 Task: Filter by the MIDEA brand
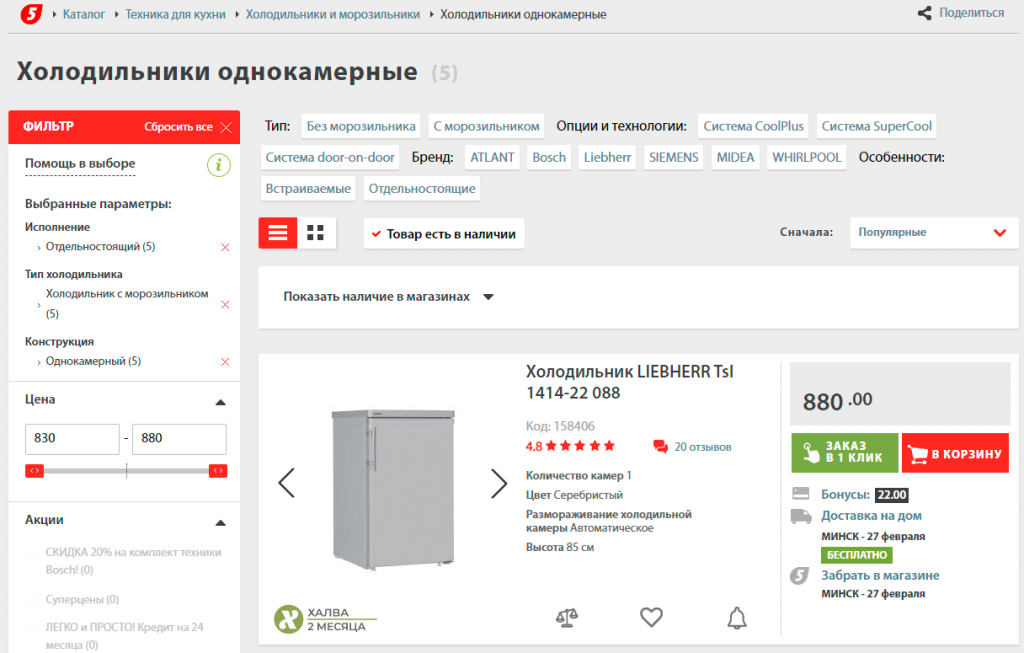pos(735,157)
